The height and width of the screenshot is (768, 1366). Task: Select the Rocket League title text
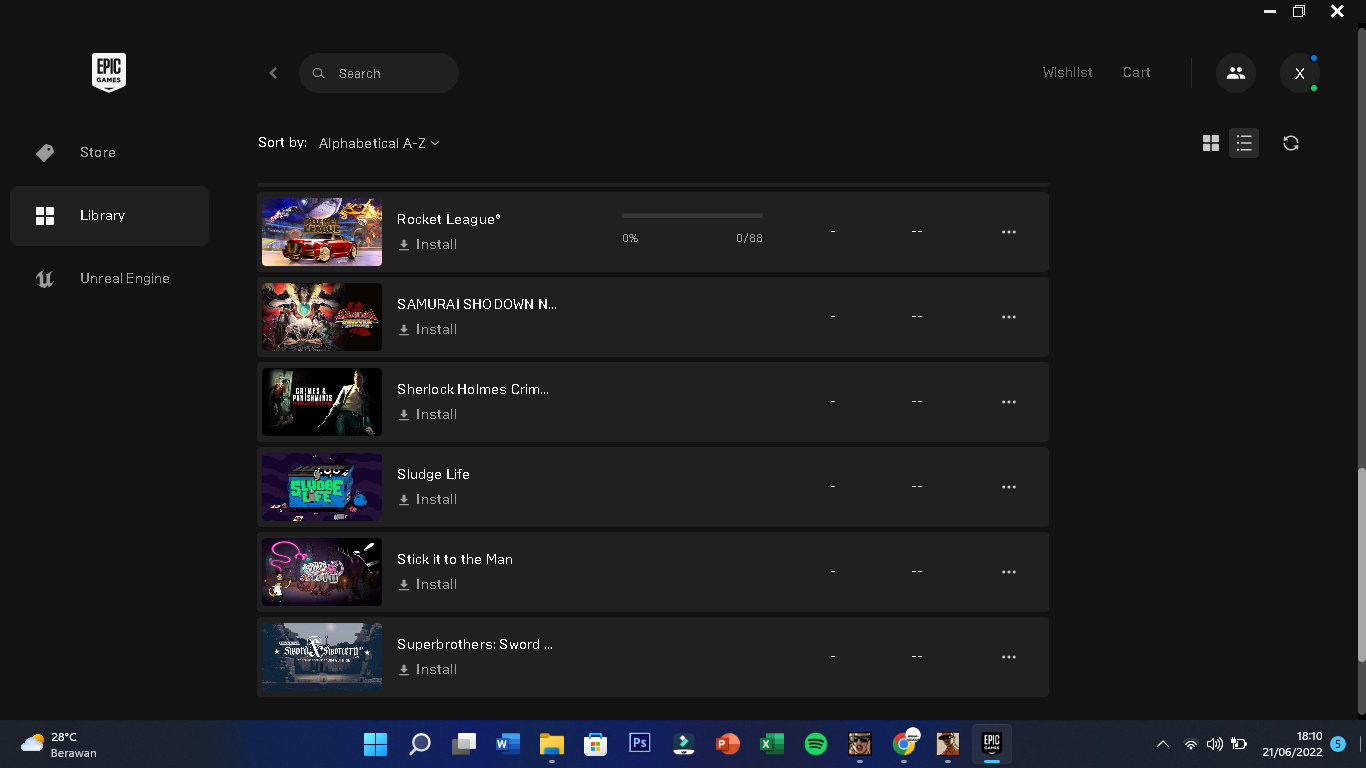pyautogui.click(x=449, y=219)
